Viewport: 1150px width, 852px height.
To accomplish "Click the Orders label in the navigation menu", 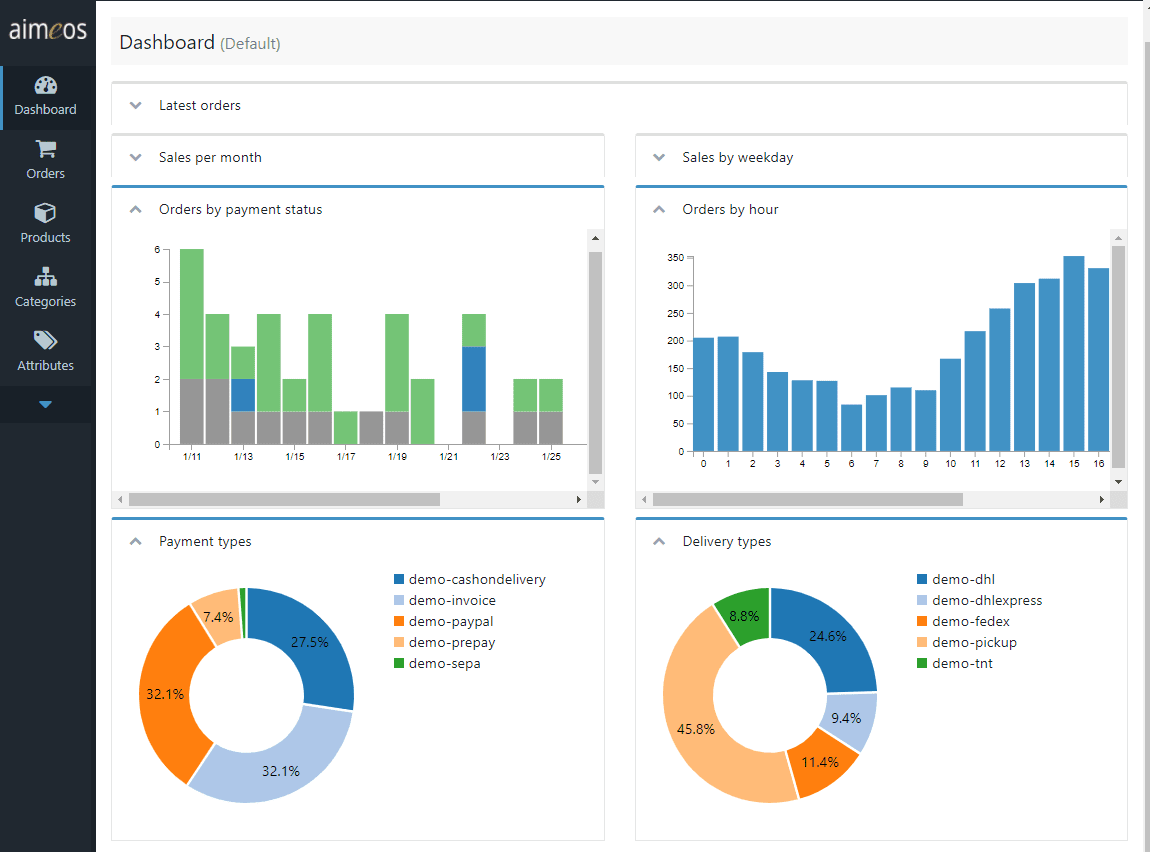I will [x=45, y=173].
